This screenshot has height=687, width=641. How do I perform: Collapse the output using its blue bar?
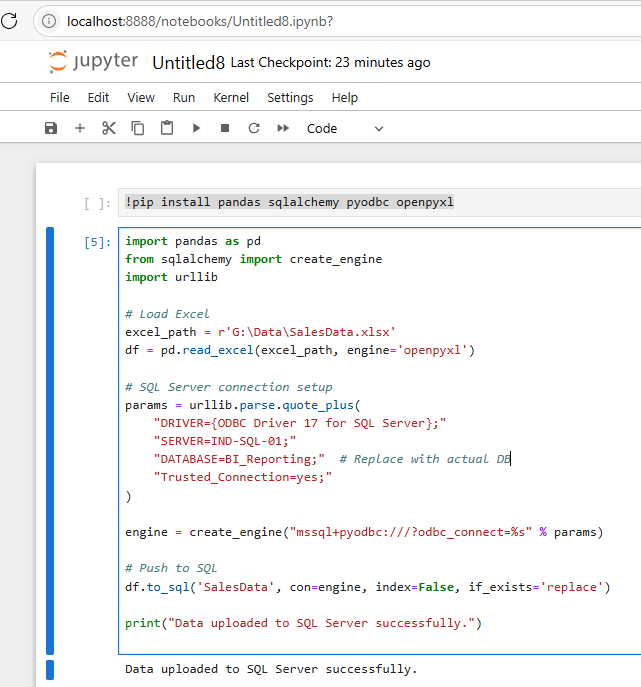(x=50, y=669)
